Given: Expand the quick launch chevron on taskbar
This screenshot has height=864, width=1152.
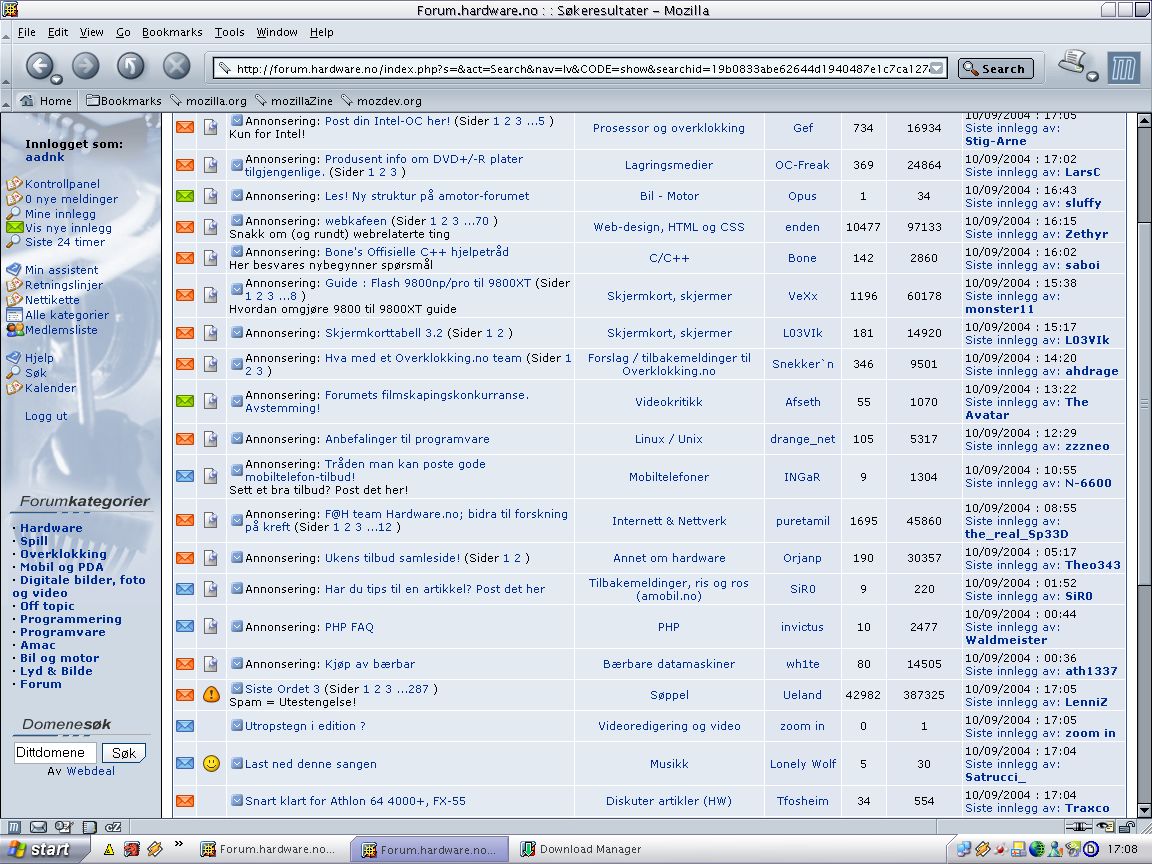Looking at the screenshot, I should pyautogui.click(x=179, y=845).
